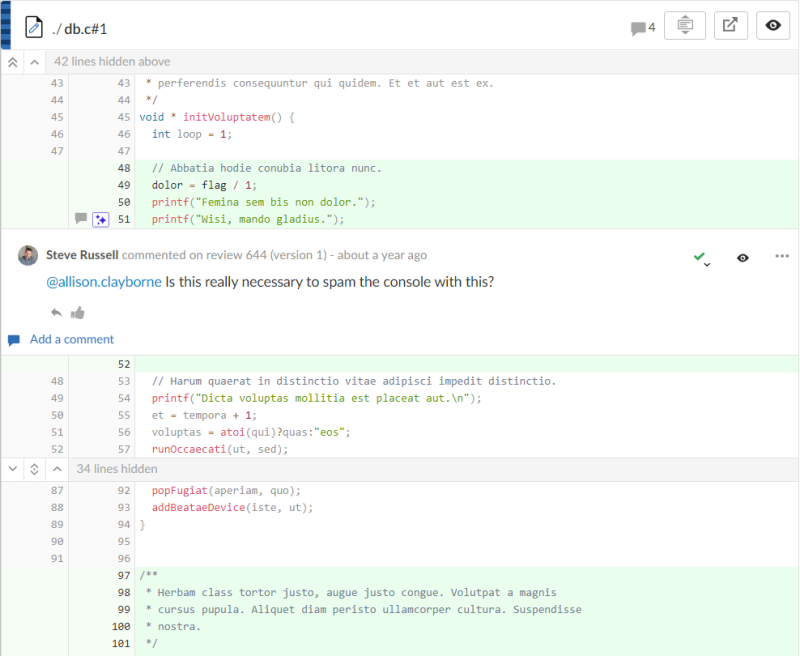Open file in new tab icon
The image size is (800, 656).
(730, 25)
